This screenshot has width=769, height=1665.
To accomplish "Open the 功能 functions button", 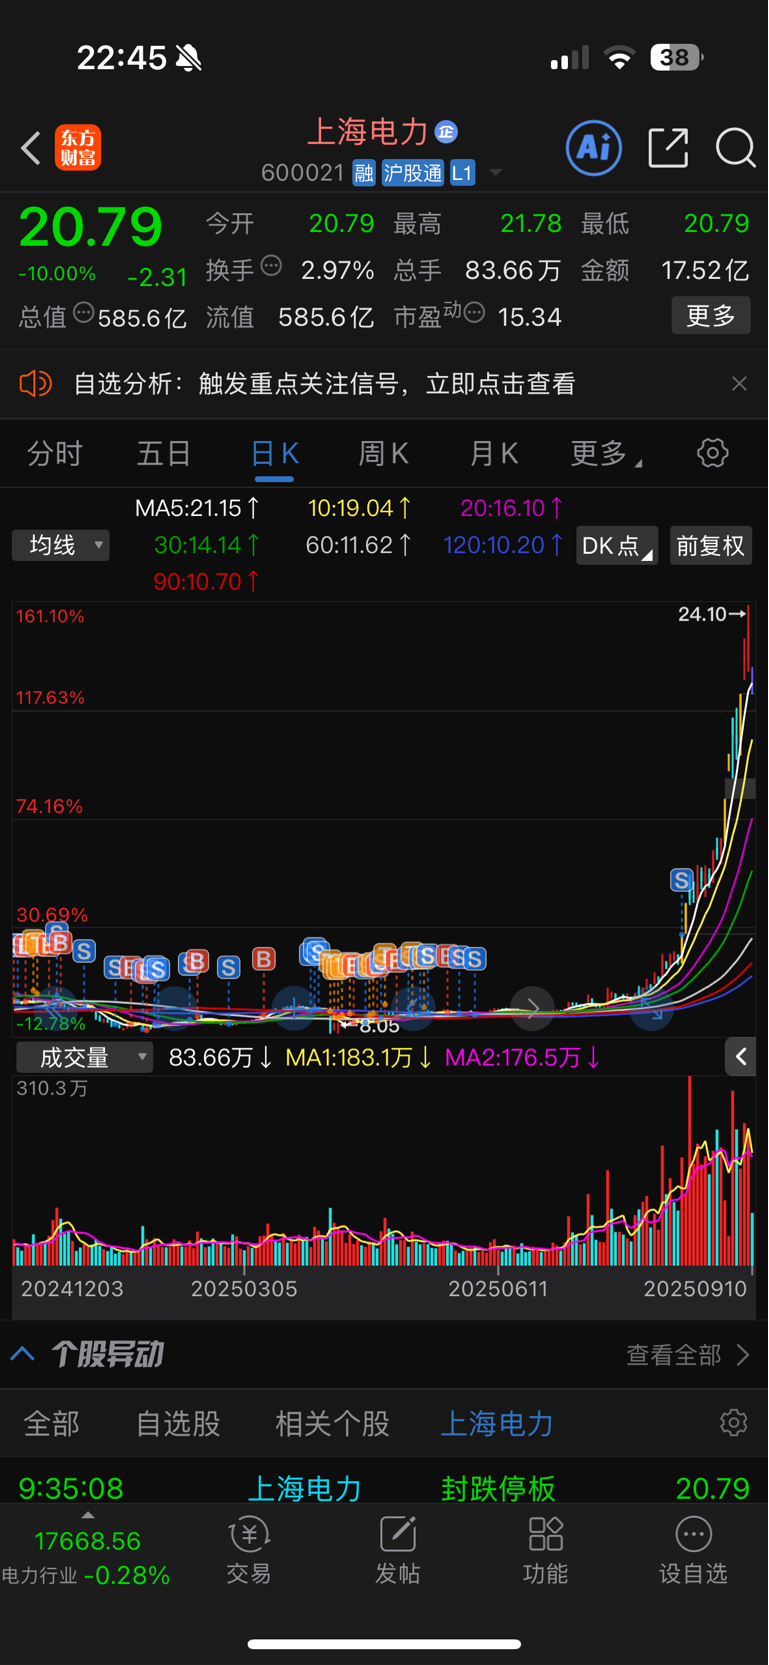I will point(545,1552).
